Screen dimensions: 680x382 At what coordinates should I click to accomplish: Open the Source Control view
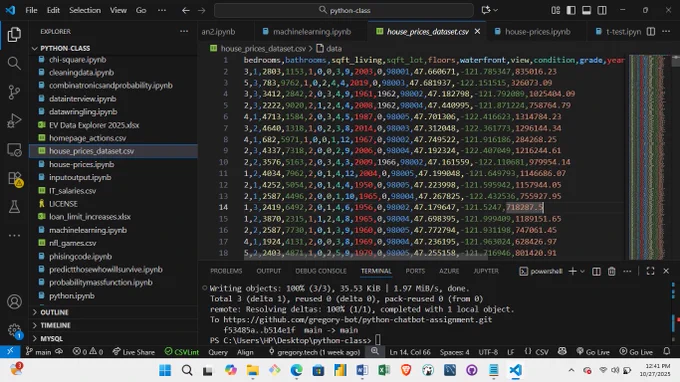tap(14, 92)
